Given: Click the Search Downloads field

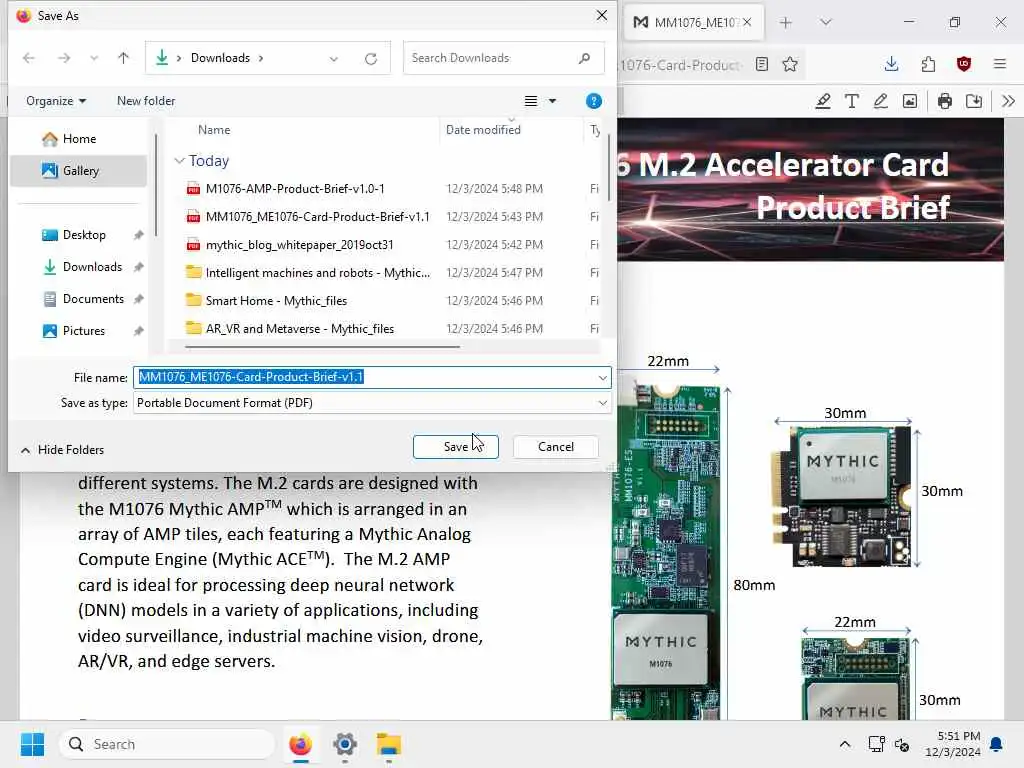Looking at the screenshot, I should [x=503, y=58].
